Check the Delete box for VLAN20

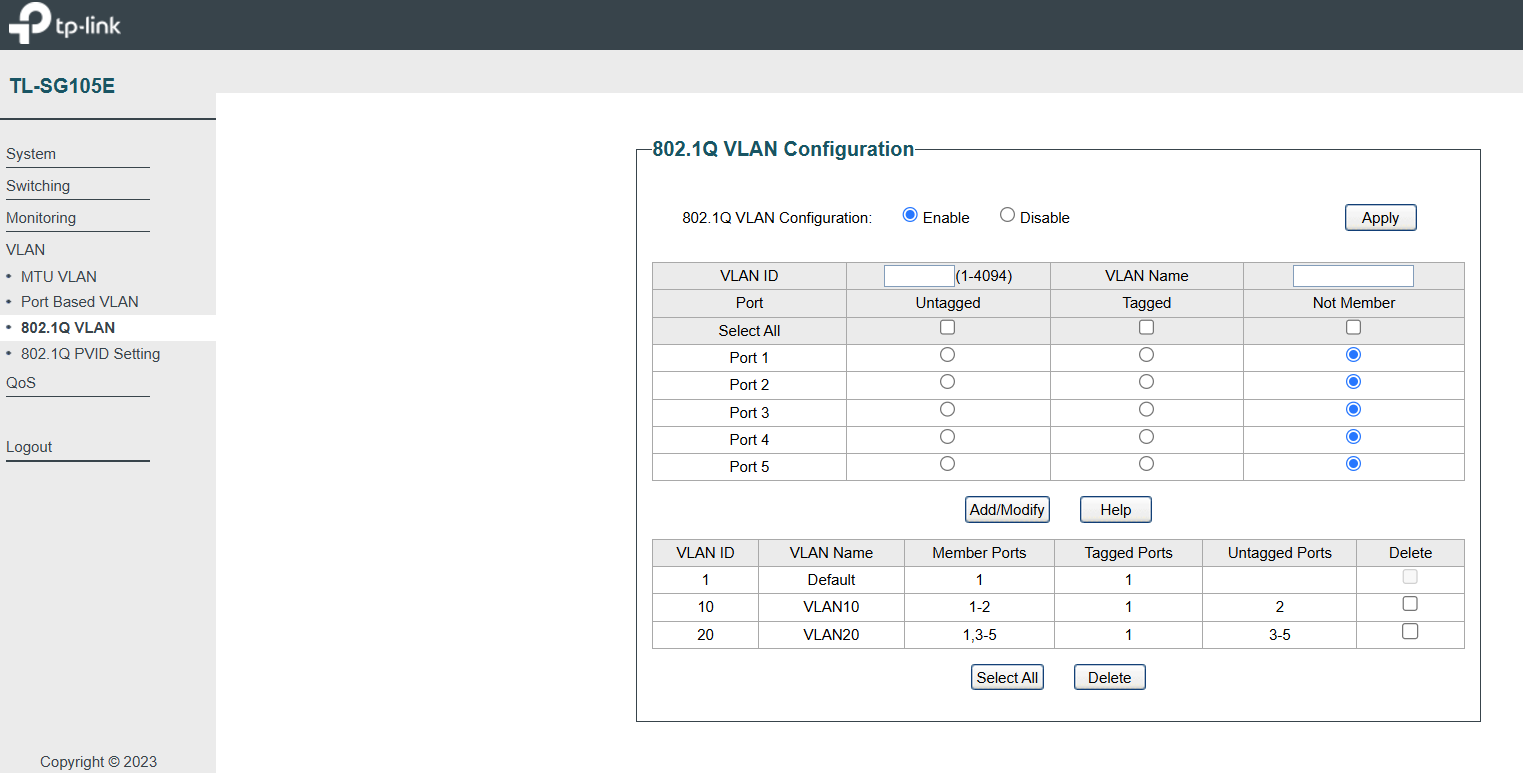click(x=1410, y=631)
